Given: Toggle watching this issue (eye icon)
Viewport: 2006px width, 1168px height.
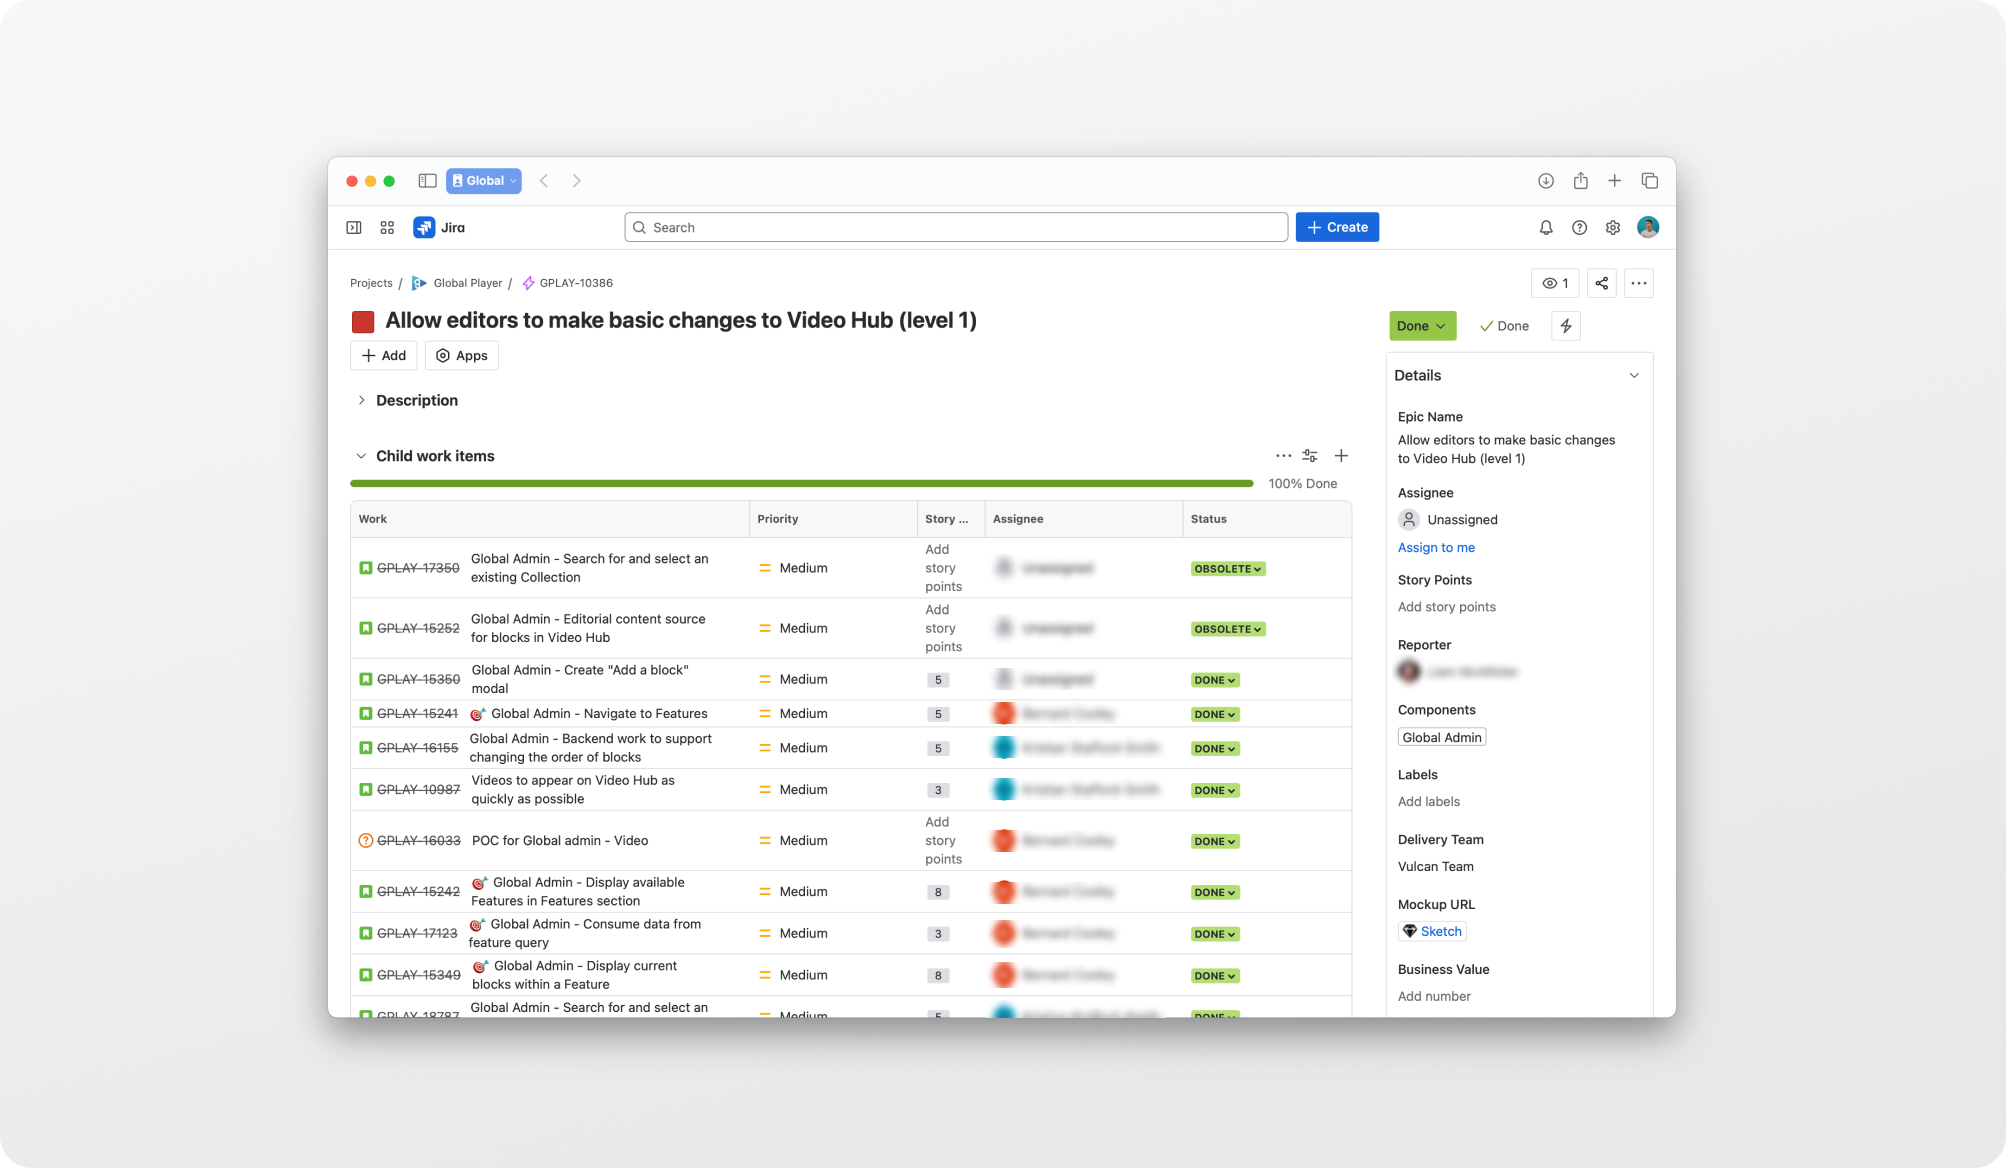Looking at the screenshot, I should coord(1555,283).
